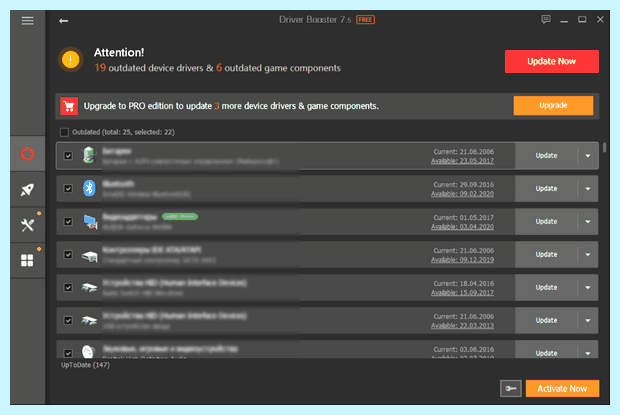Image resolution: width=620 pixels, height=415 pixels.
Task: Open the feedback chat icon
Action: tap(546, 19)
